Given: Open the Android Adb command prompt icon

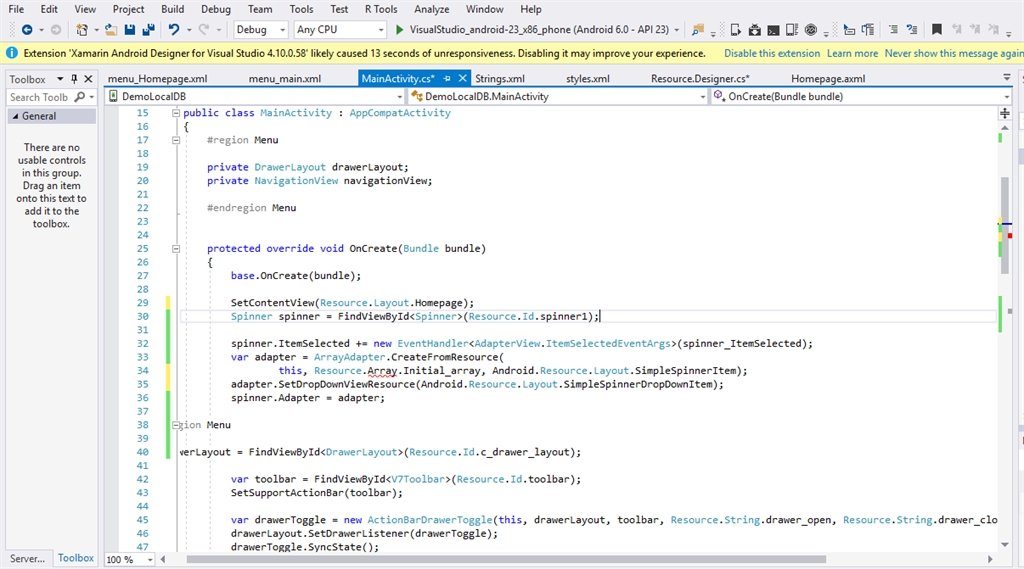Looking at the screenshot, I should click(773, 29).
